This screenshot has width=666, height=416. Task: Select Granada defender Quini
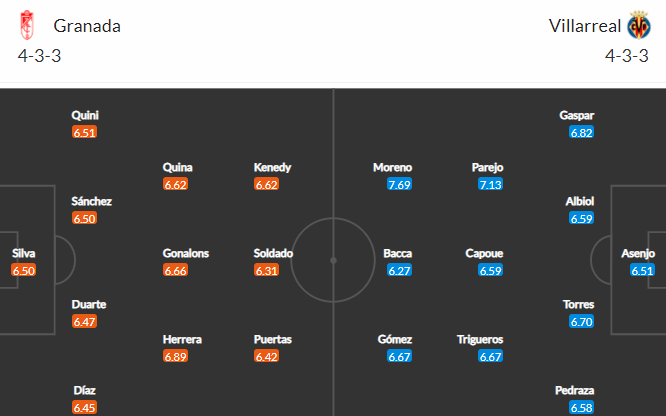[x=85, y=116]
